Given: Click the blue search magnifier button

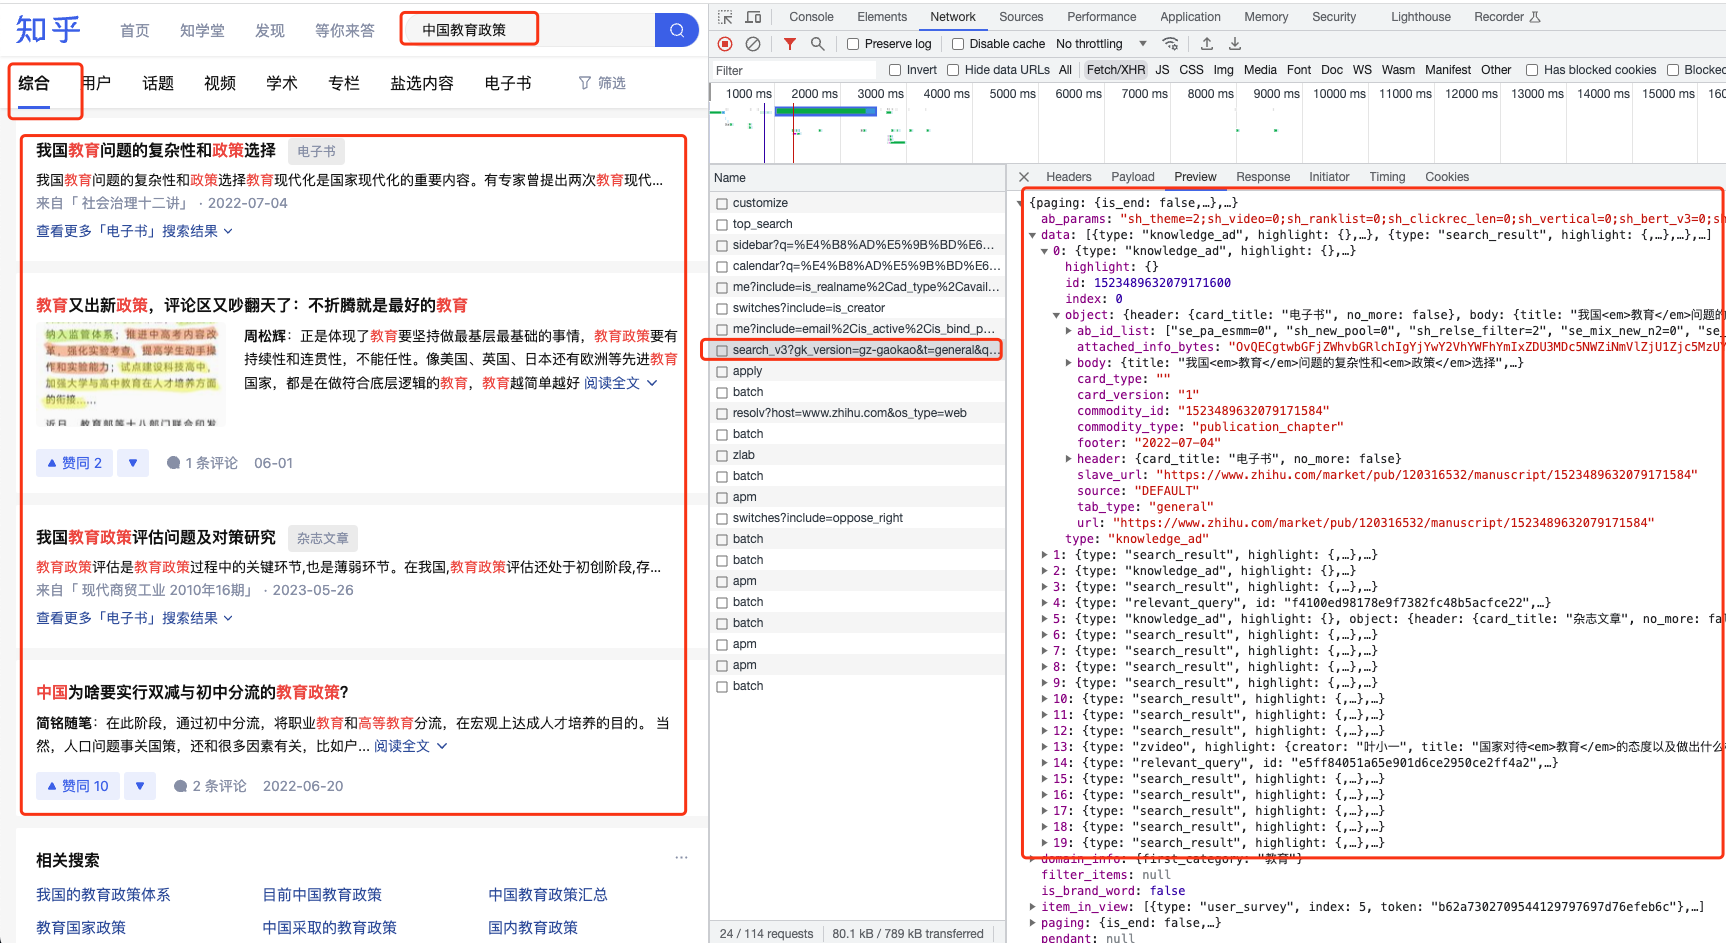Looking at the screenshot, I should coord(677,30).
